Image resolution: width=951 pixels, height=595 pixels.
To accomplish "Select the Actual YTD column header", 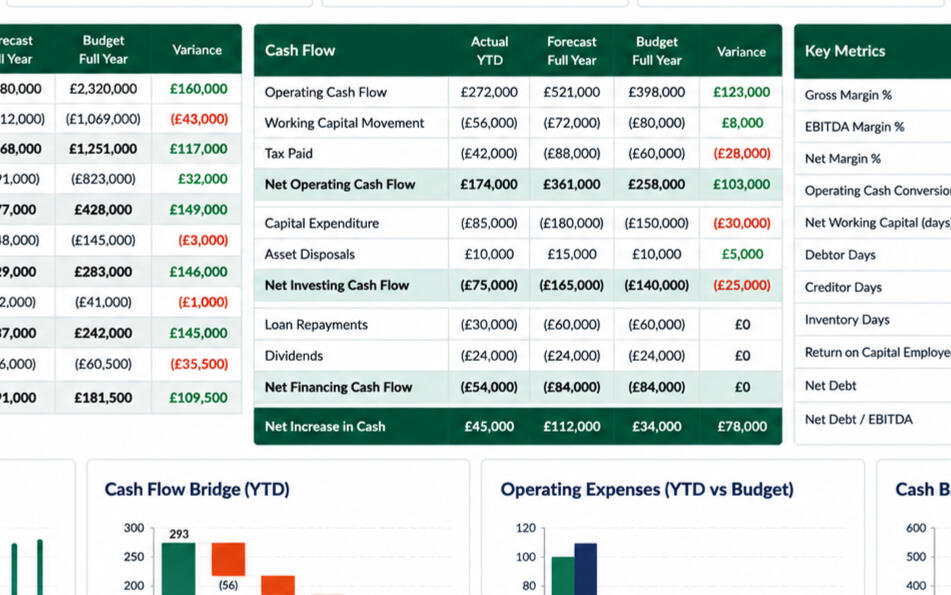I will [489, 51].
